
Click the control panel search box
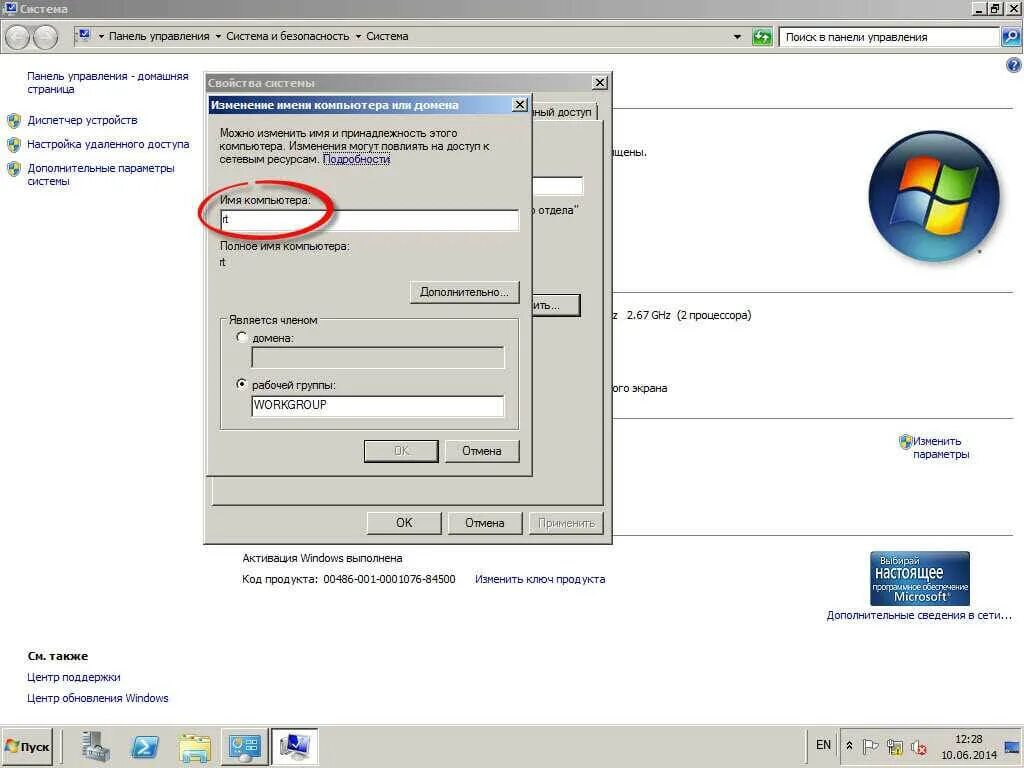(889, 37)
